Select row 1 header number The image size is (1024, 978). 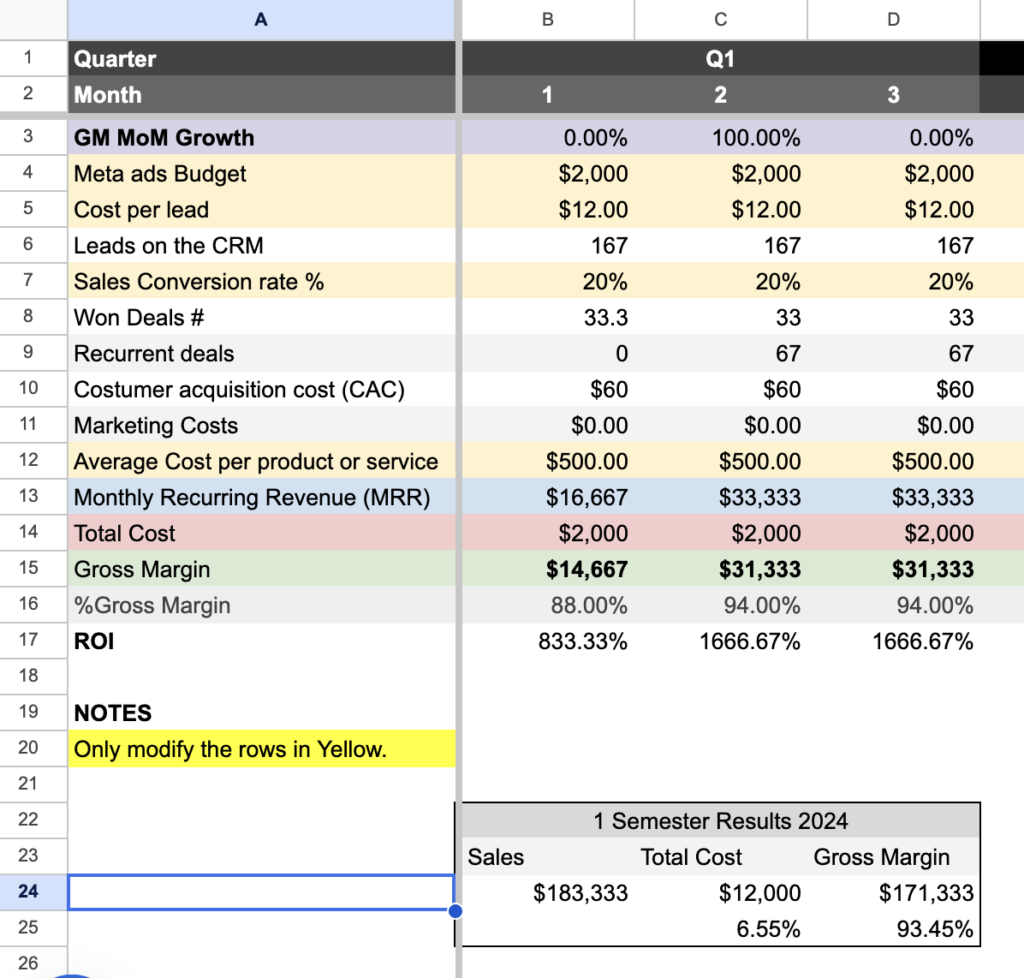pyautogui.click(x=28, y=57)
